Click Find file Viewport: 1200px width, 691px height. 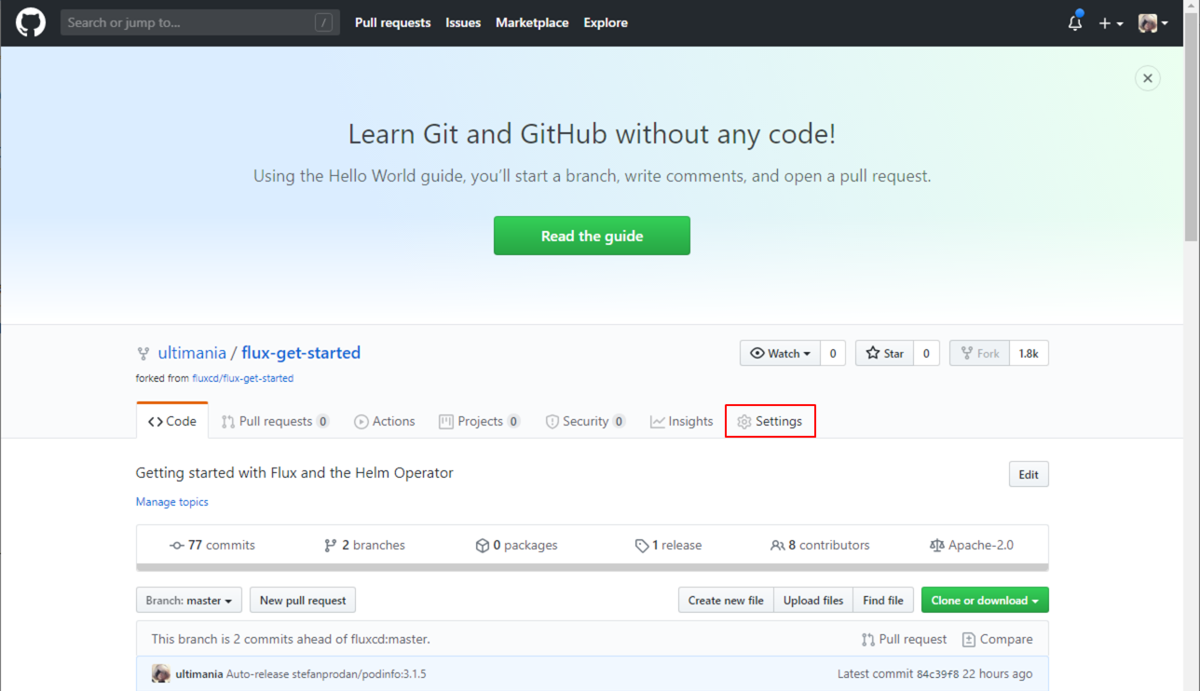(883, 600)
